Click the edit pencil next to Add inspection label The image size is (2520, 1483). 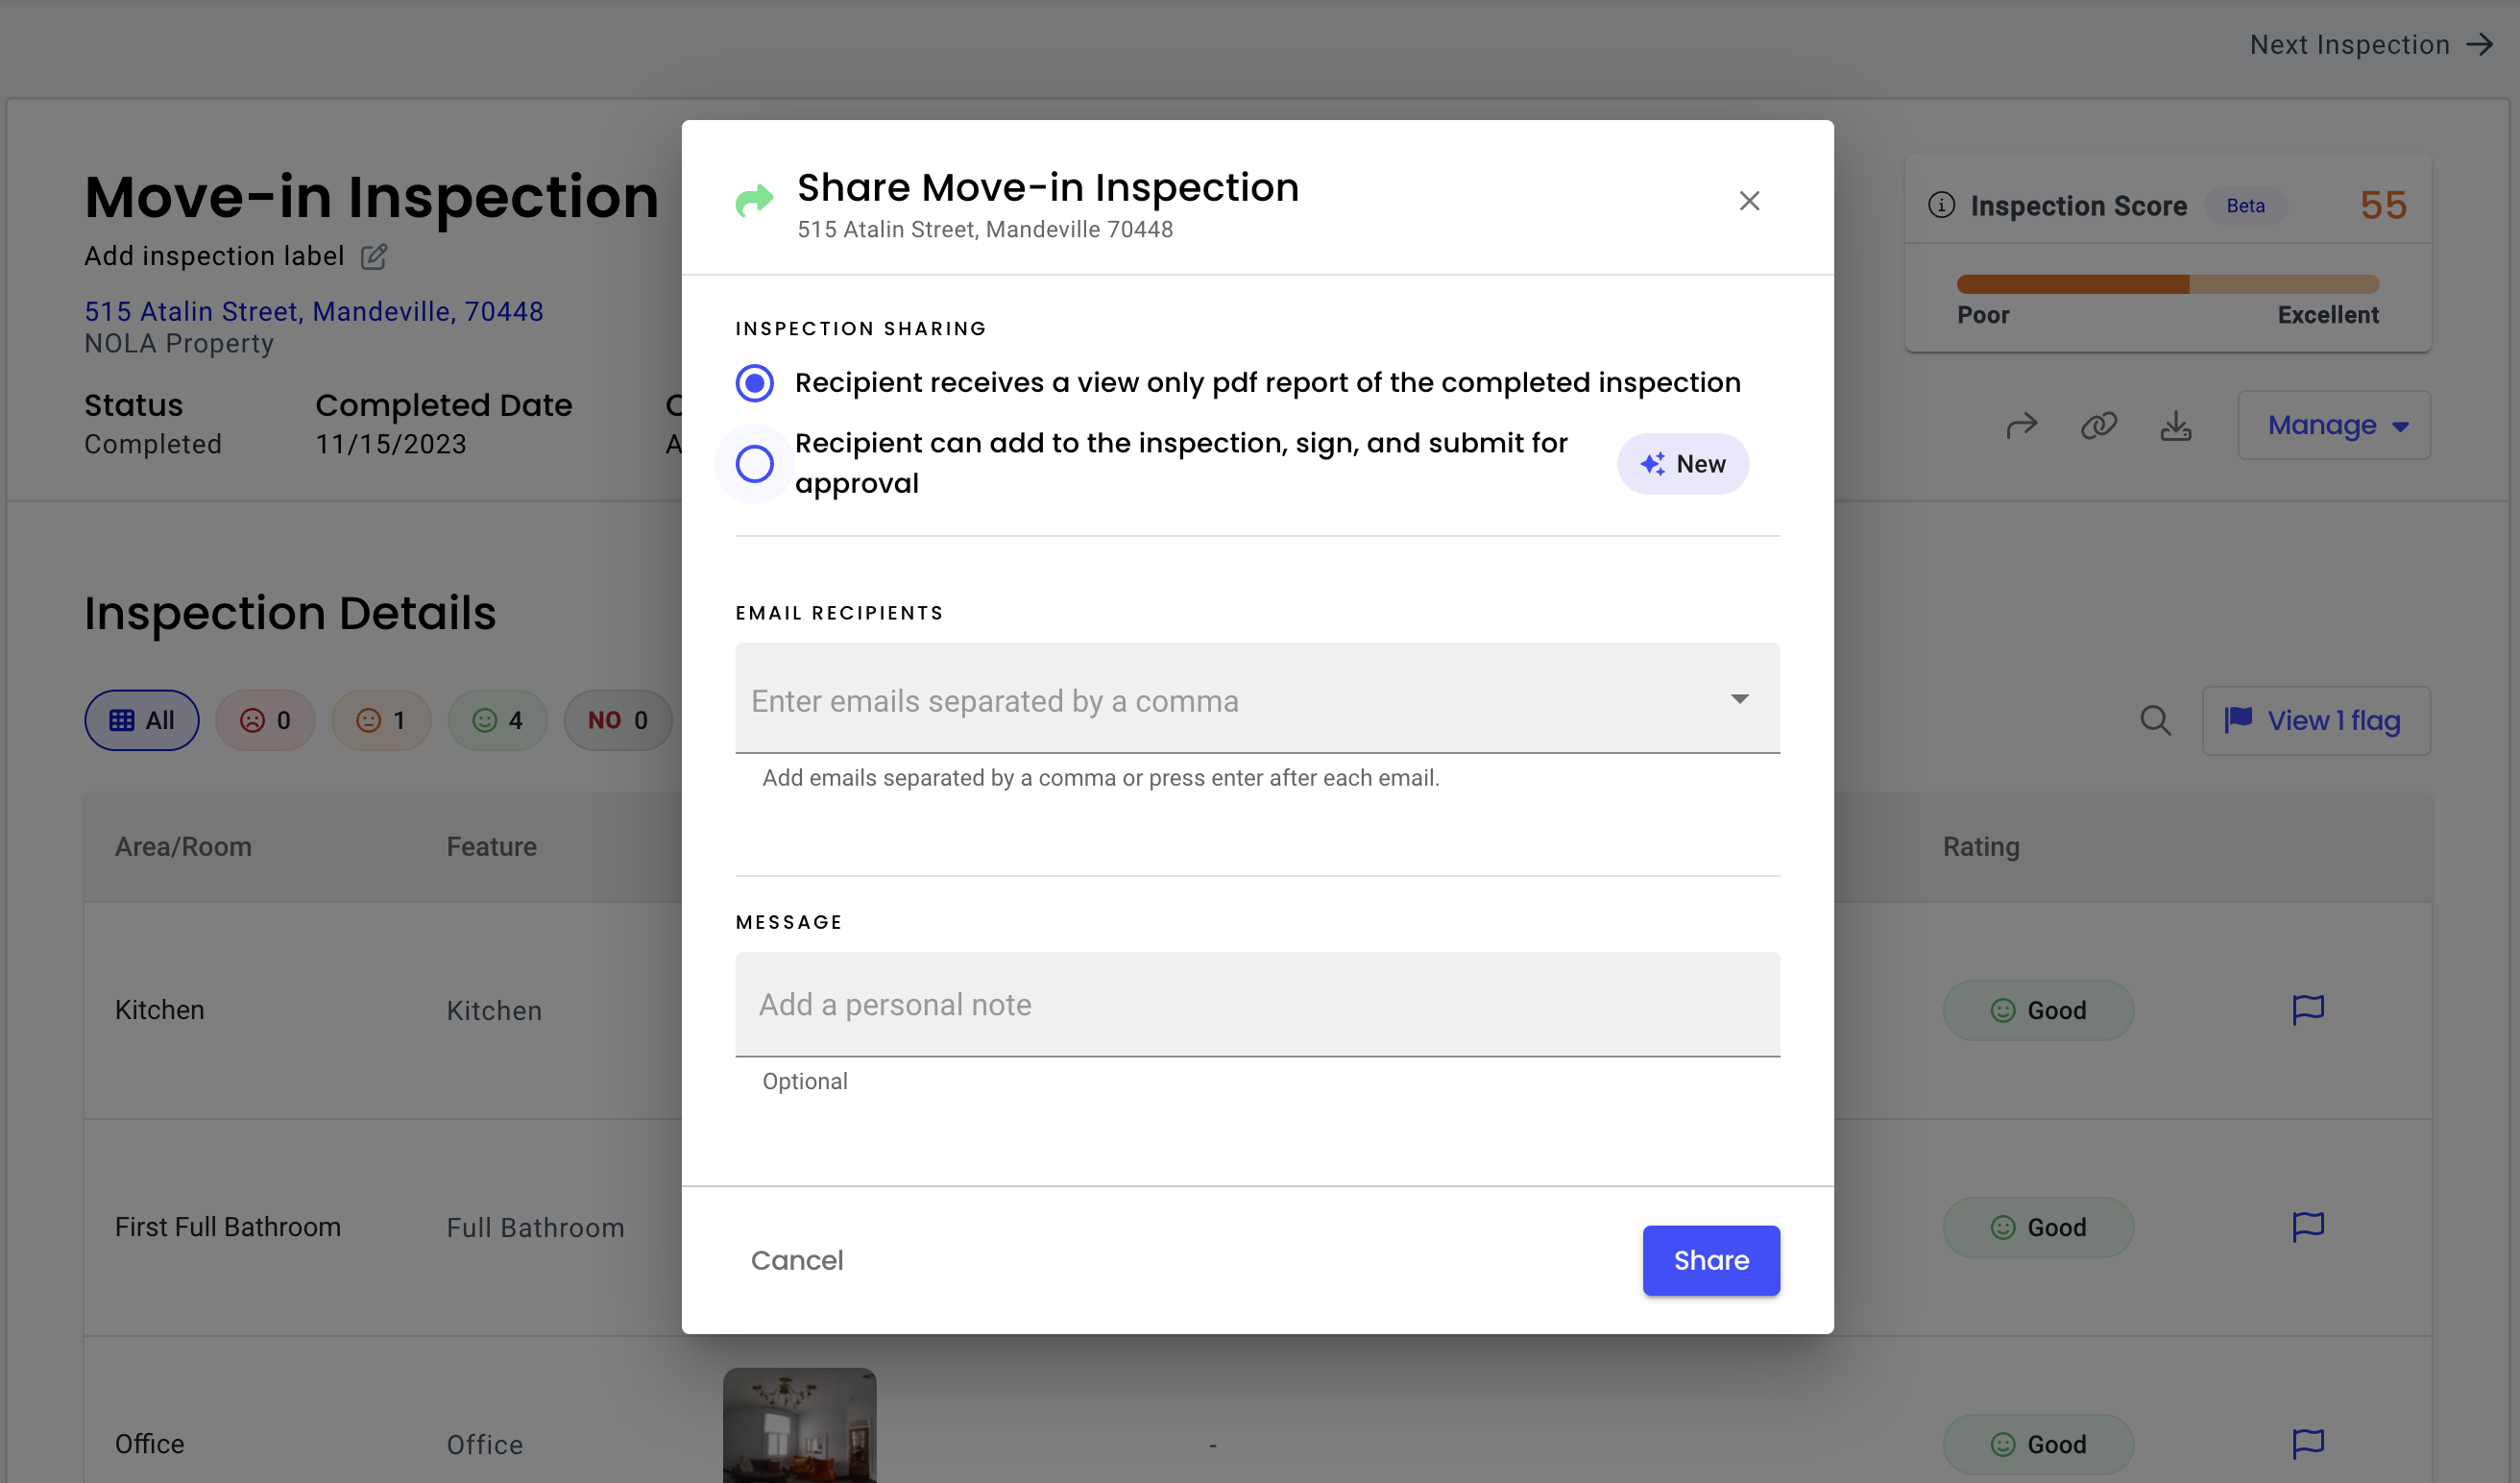373,257
